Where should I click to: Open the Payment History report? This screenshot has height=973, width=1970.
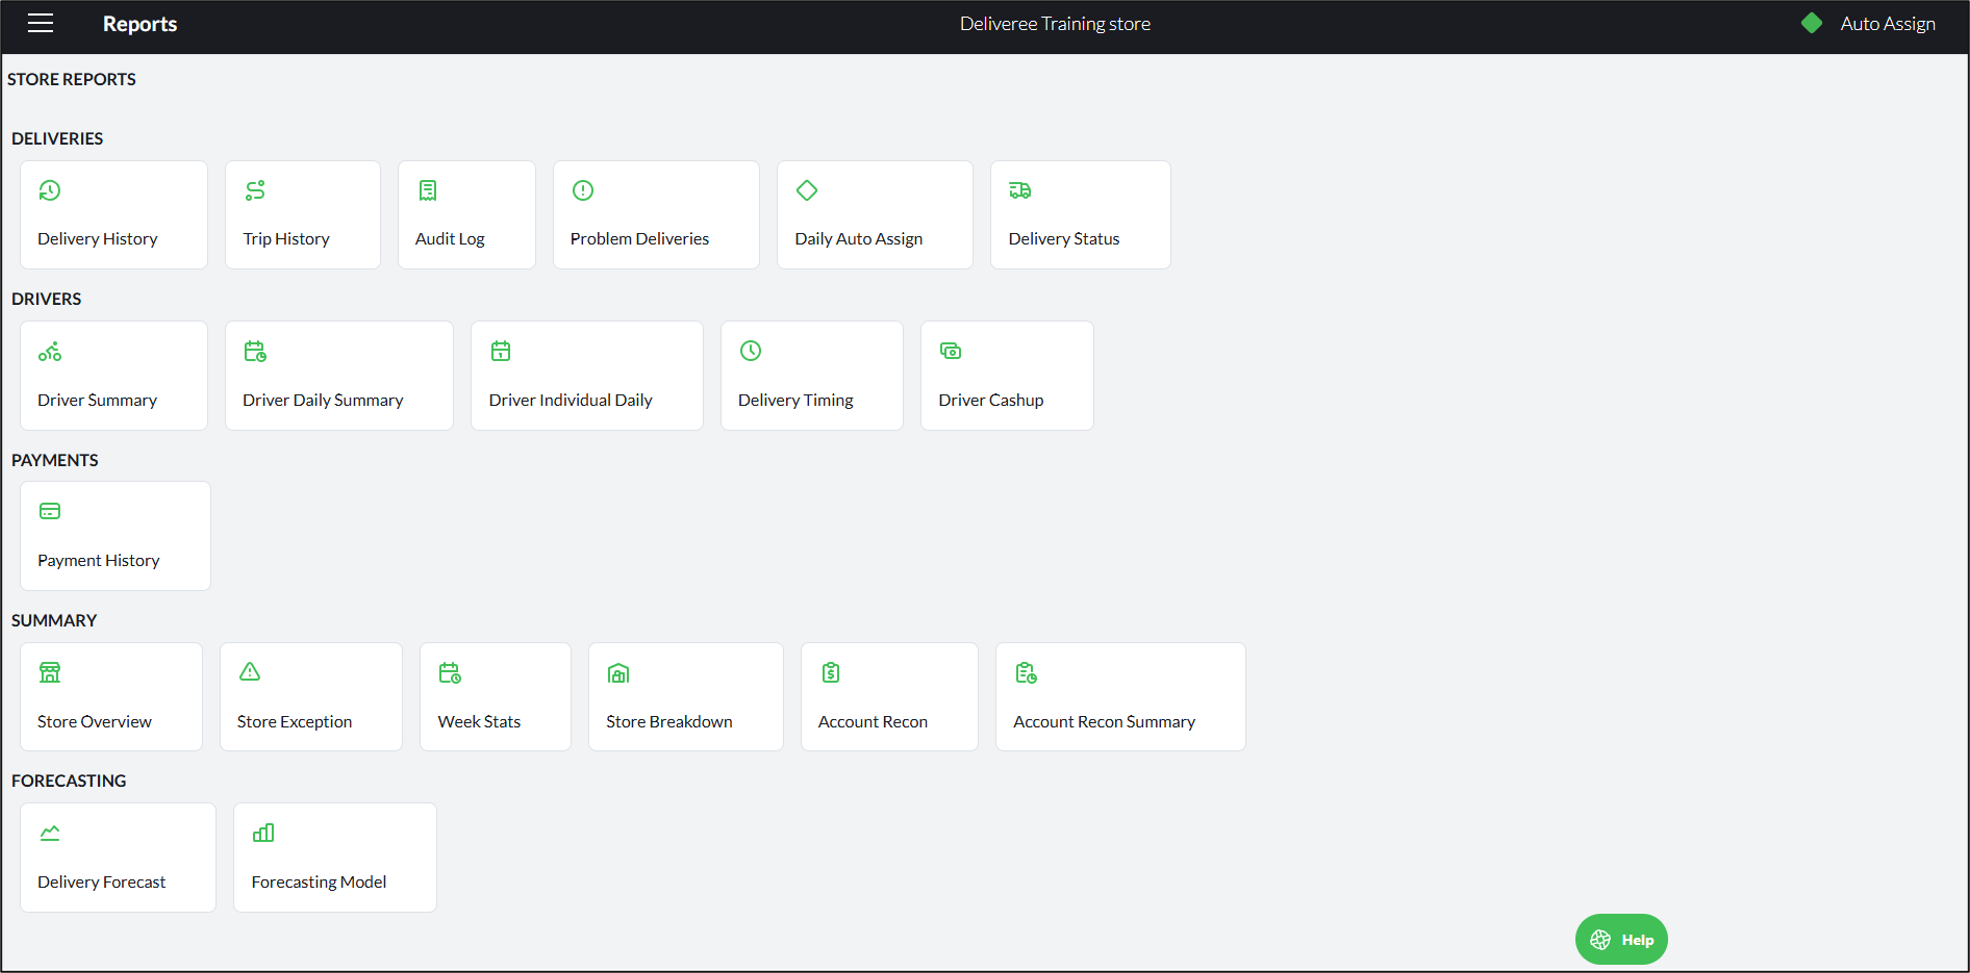[115, 536]
